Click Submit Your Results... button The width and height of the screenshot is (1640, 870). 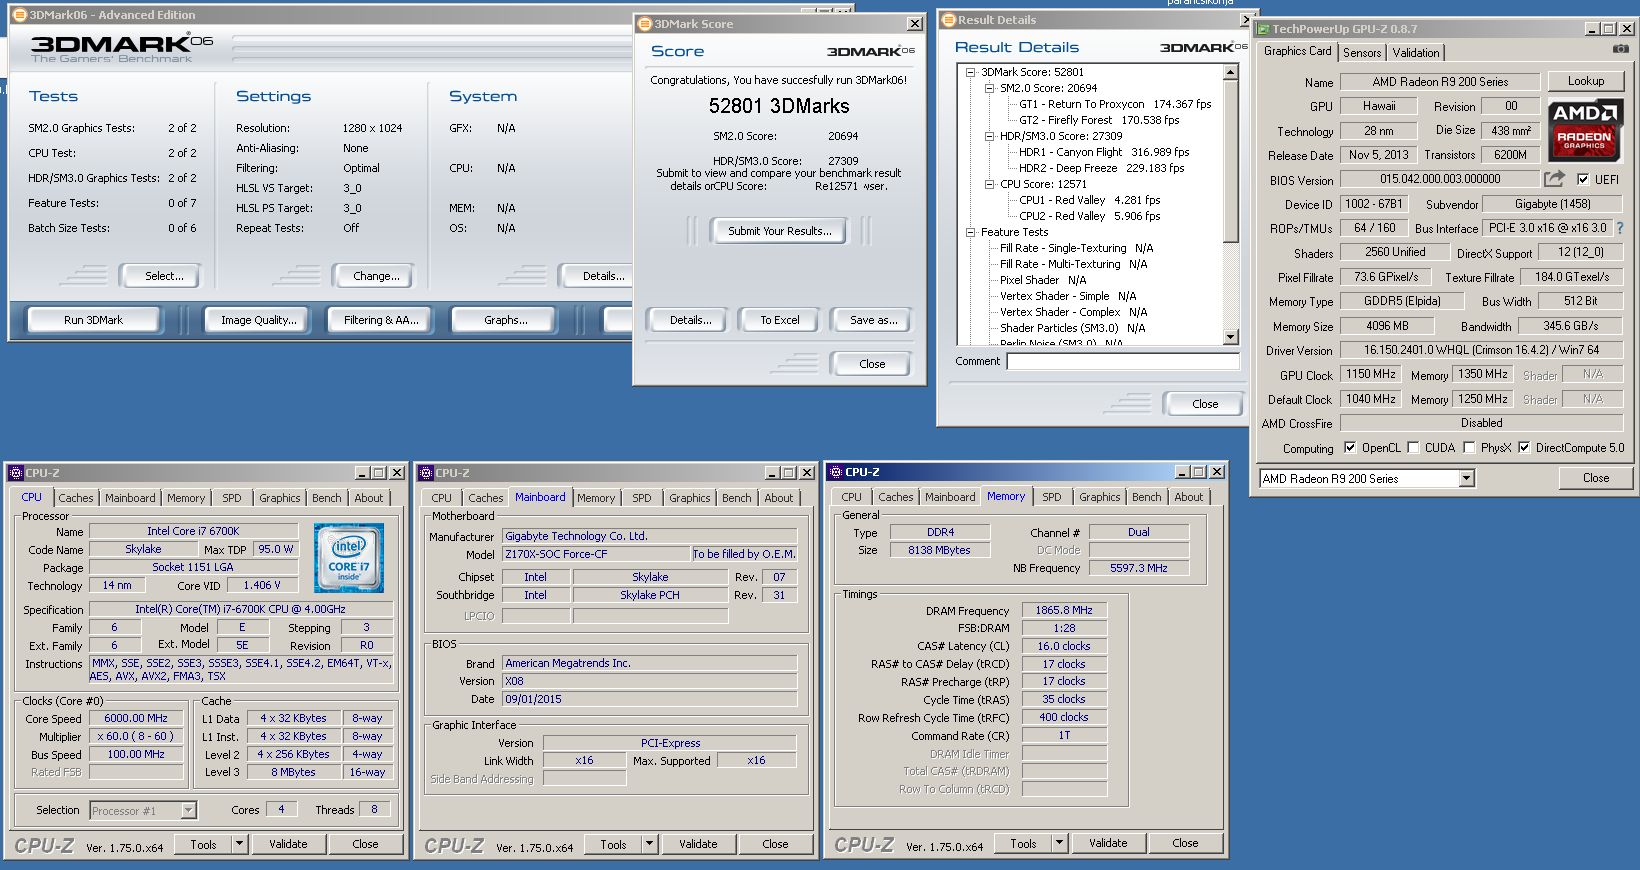(779, 231)
